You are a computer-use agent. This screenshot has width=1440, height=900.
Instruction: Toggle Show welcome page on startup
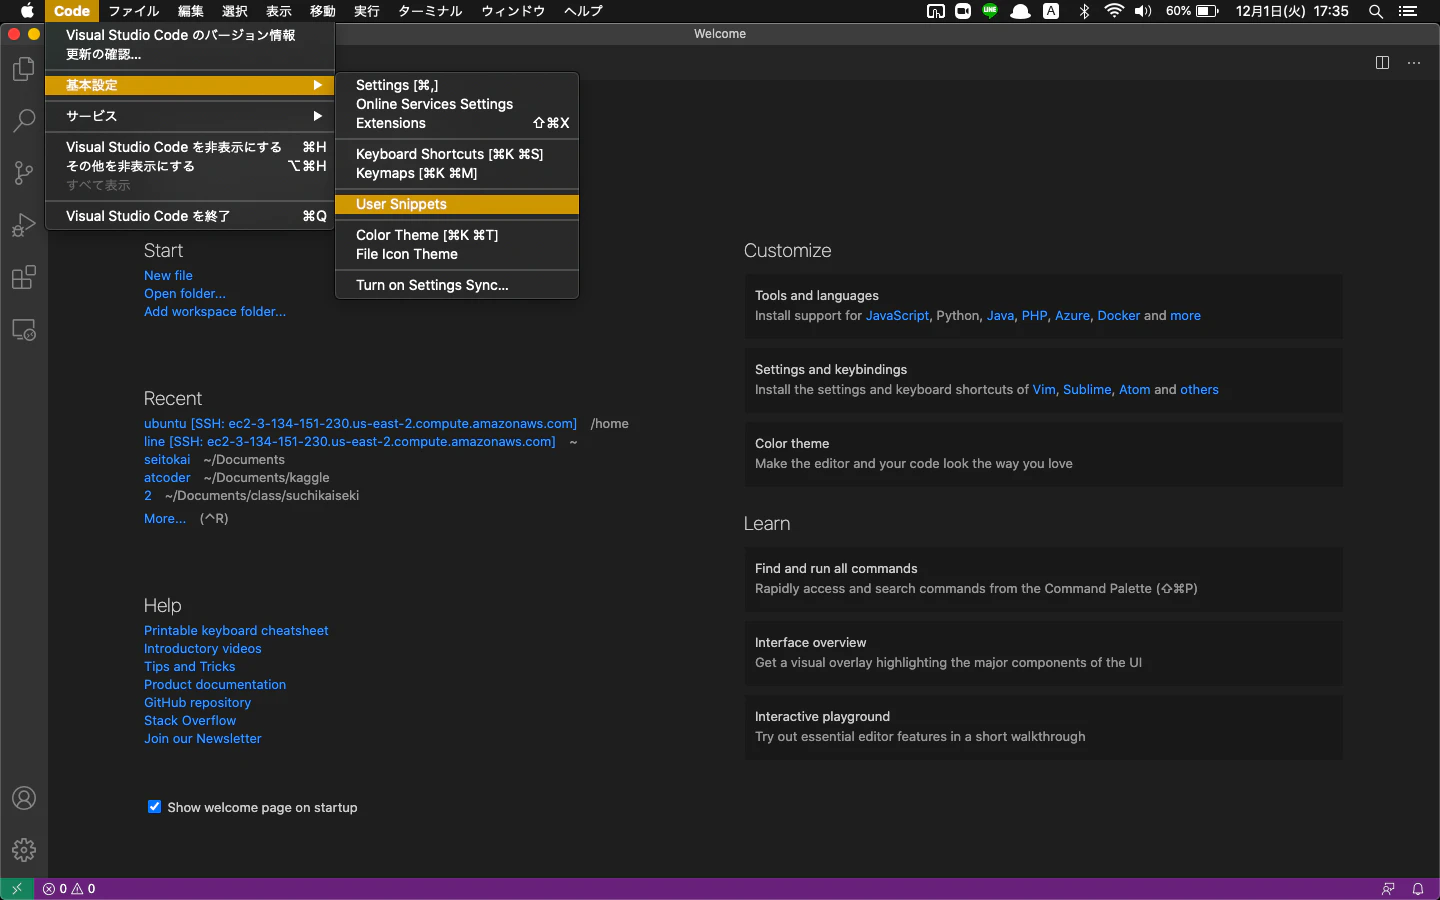click(x=154, y=807)
